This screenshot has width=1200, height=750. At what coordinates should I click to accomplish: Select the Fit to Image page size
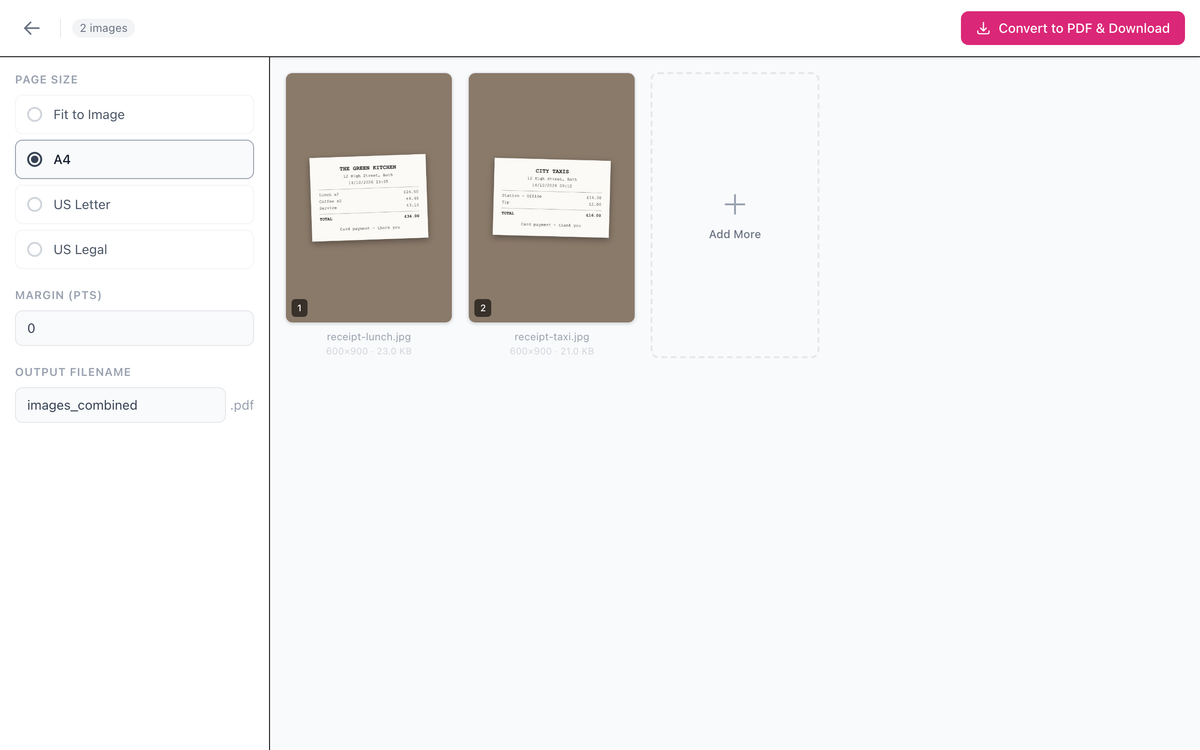click(x=134, y=114)
